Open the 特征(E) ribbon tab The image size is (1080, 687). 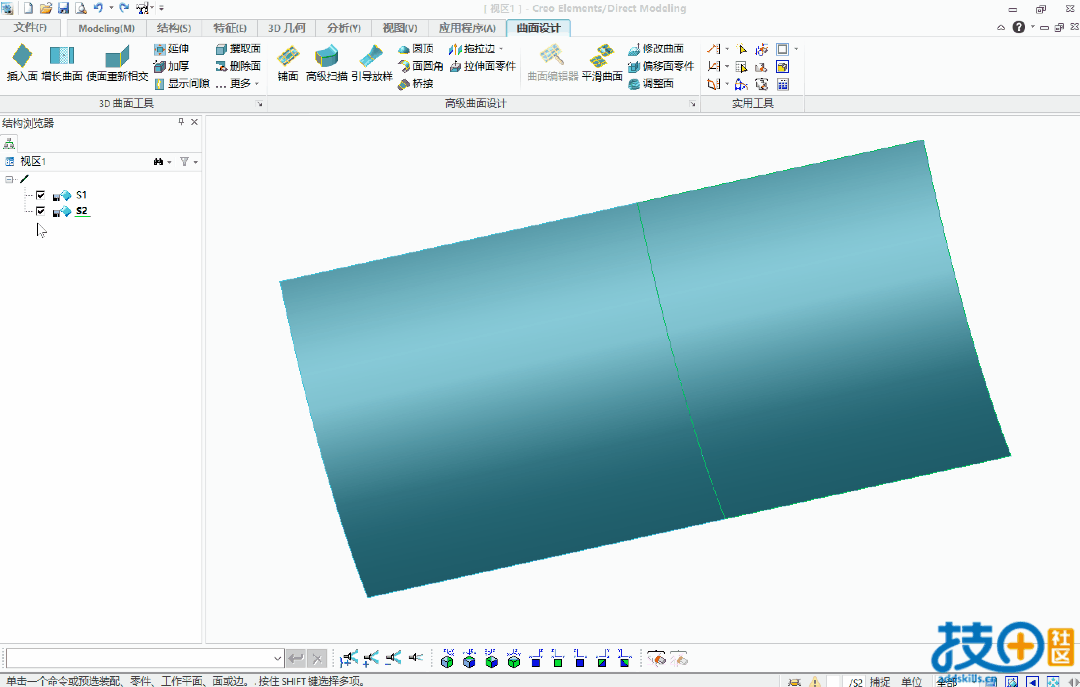(x=230, y=28)
